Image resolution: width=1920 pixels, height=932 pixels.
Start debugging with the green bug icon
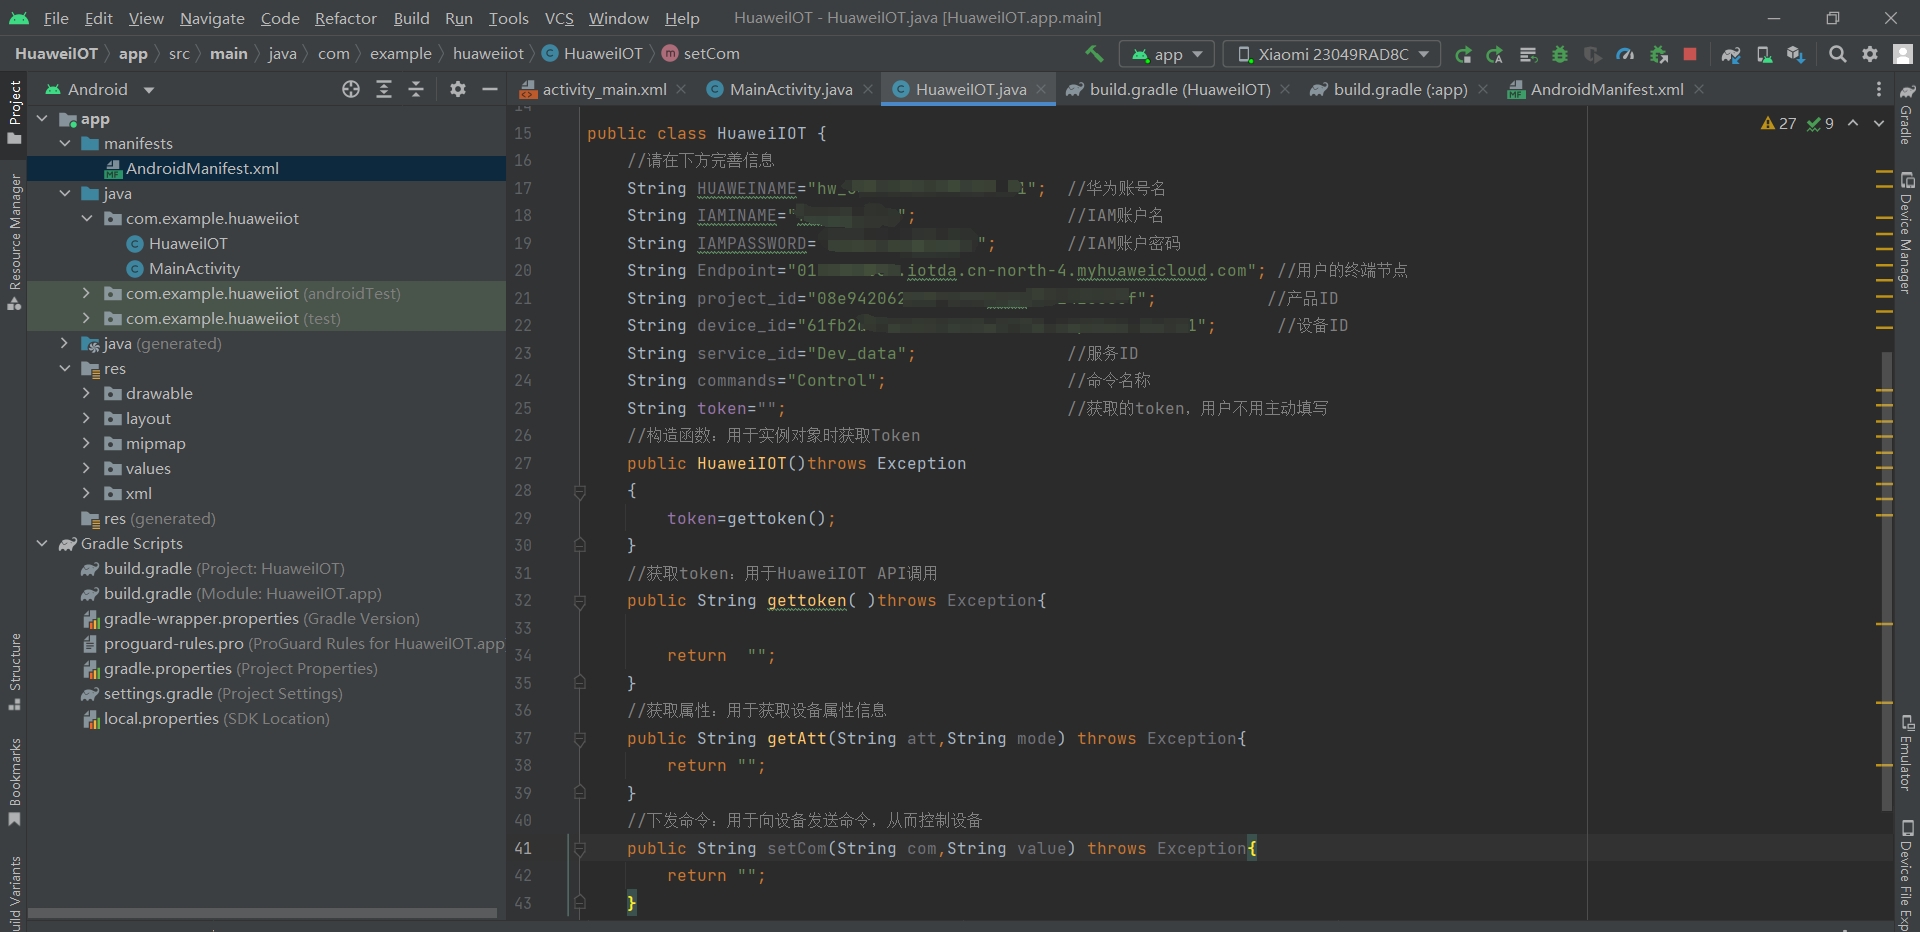[1560, 54]
